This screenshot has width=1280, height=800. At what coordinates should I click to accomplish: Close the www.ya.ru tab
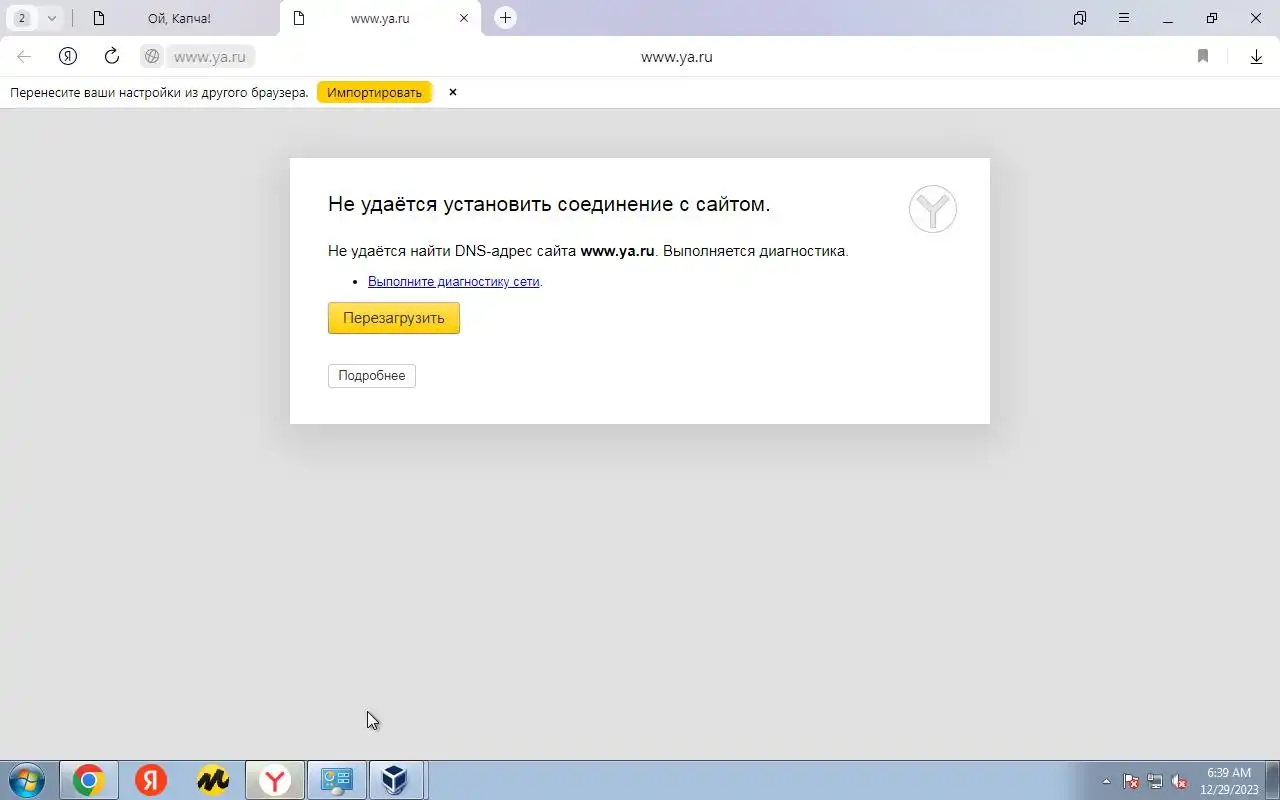point(464,18)
